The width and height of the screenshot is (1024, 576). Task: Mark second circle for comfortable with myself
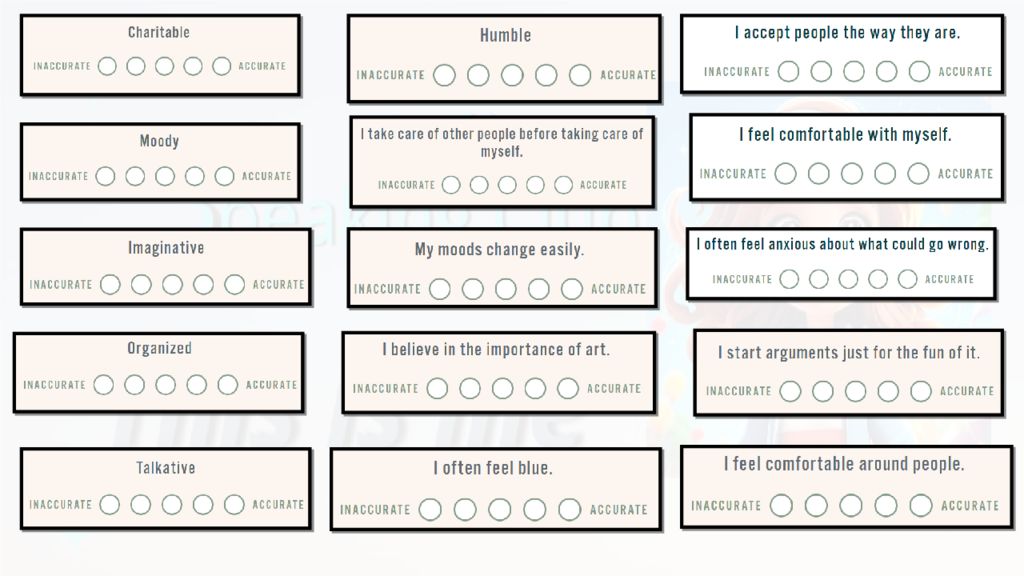coord(819,174)
